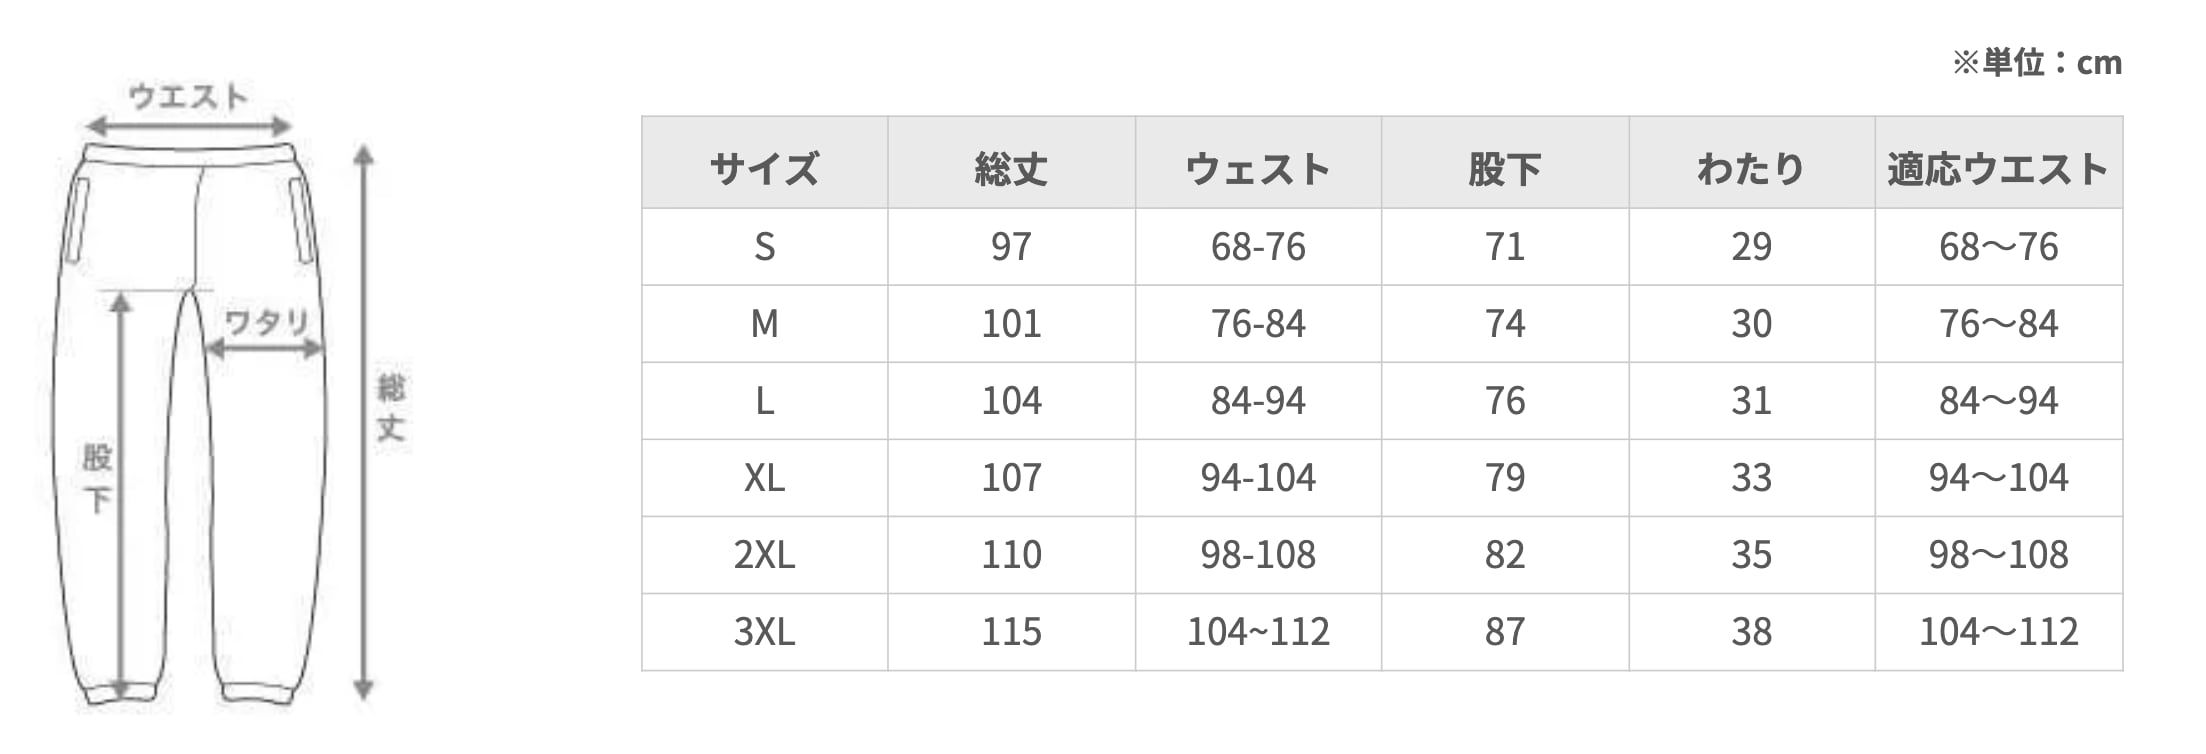Select the 3XL size row label

coord(764,632)
